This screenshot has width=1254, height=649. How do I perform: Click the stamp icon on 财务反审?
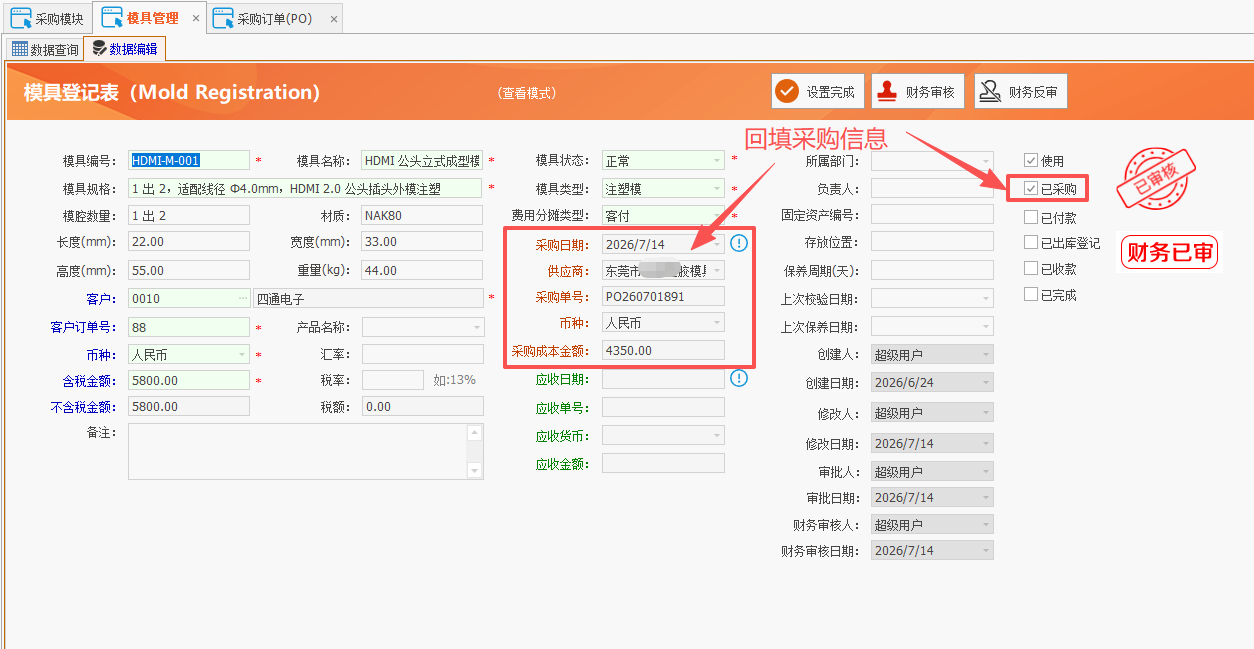click(989, 91)
